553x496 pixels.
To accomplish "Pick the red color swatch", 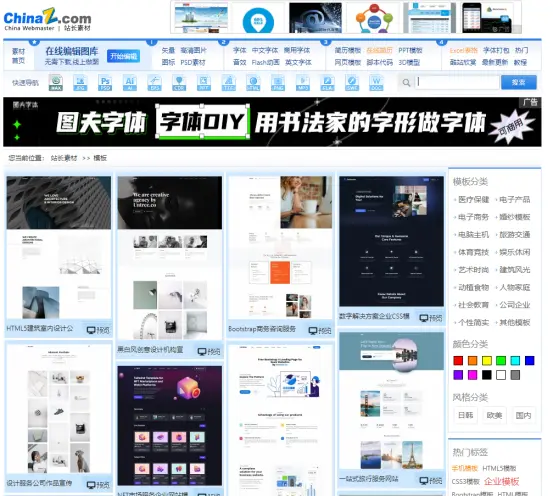I will [x=458, y=360].
